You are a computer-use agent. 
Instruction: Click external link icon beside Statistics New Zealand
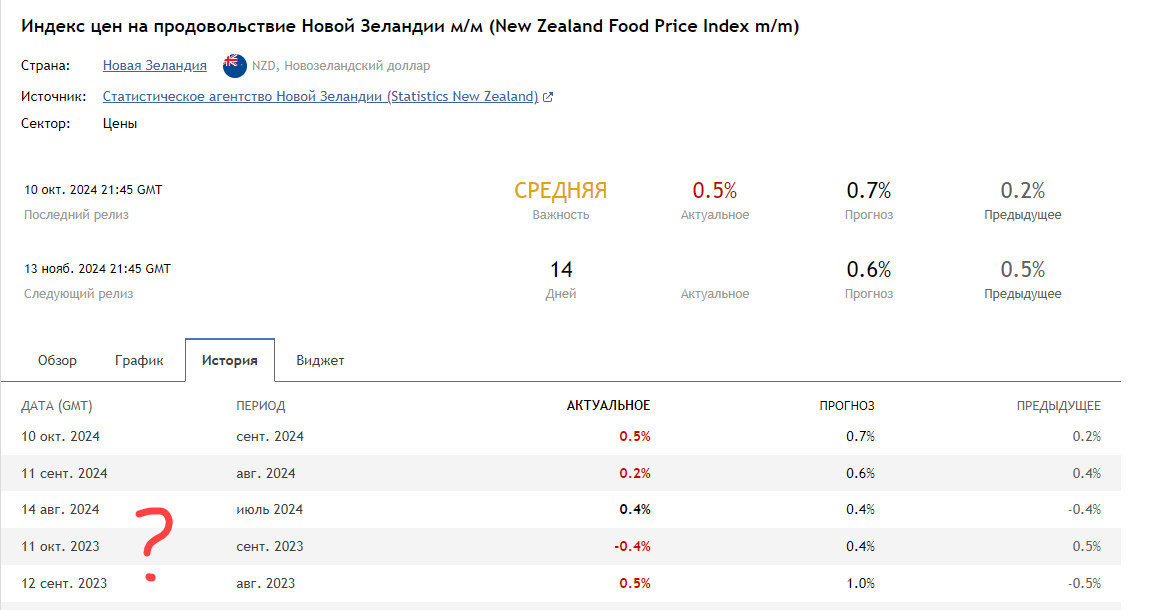tap(548, 97)
